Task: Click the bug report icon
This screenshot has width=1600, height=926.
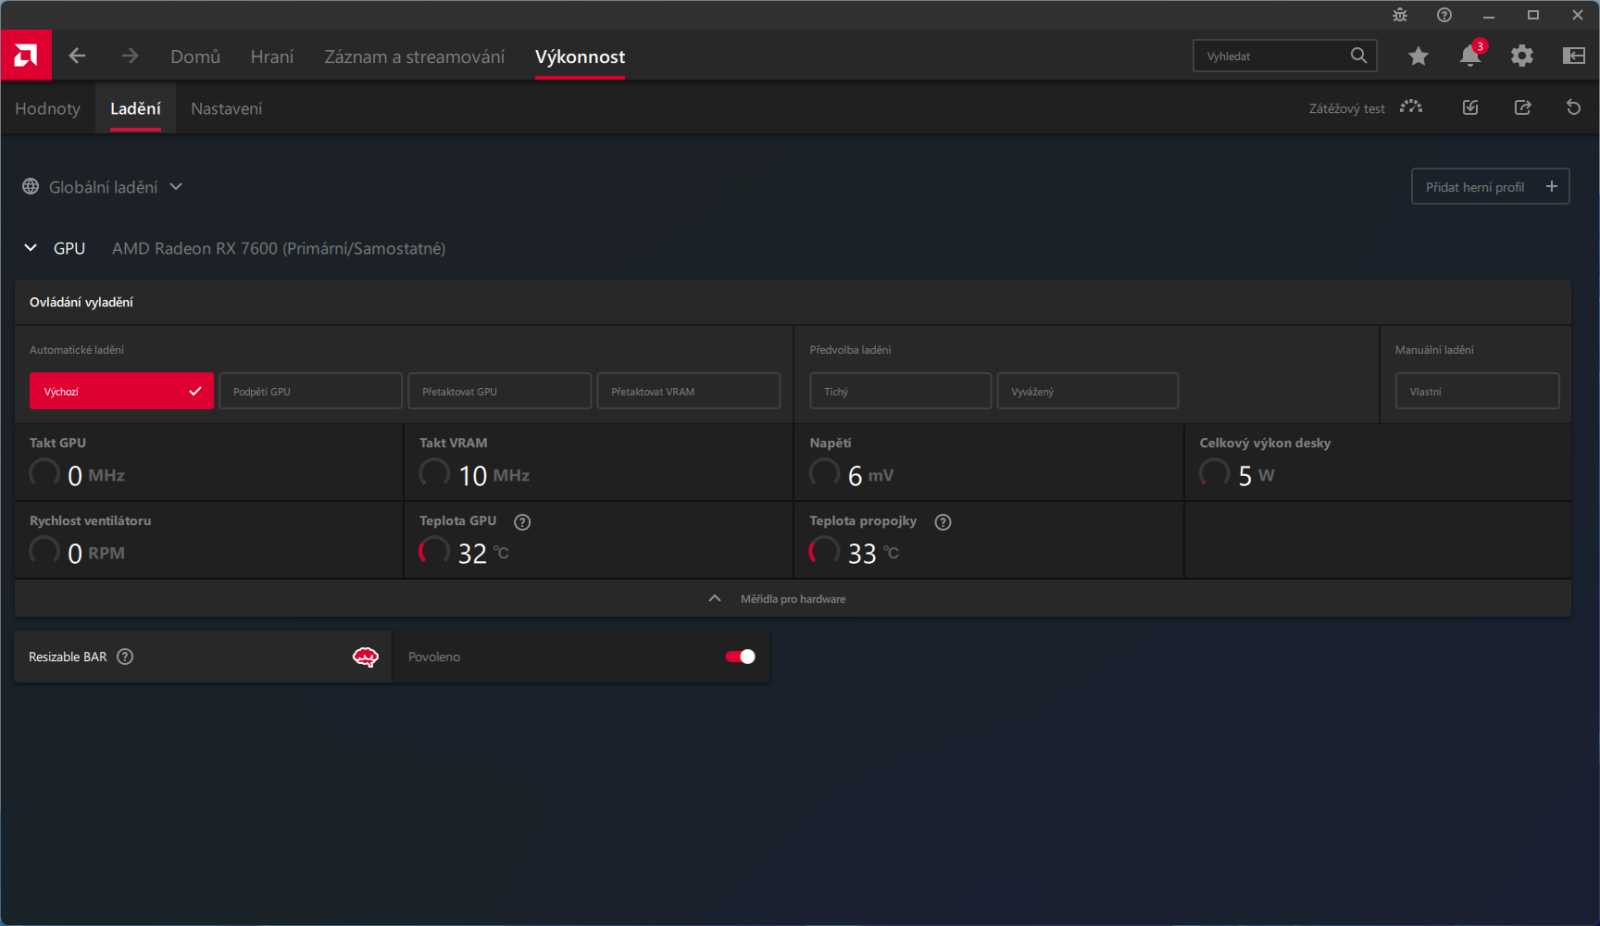Action: tap(1400, 15)
